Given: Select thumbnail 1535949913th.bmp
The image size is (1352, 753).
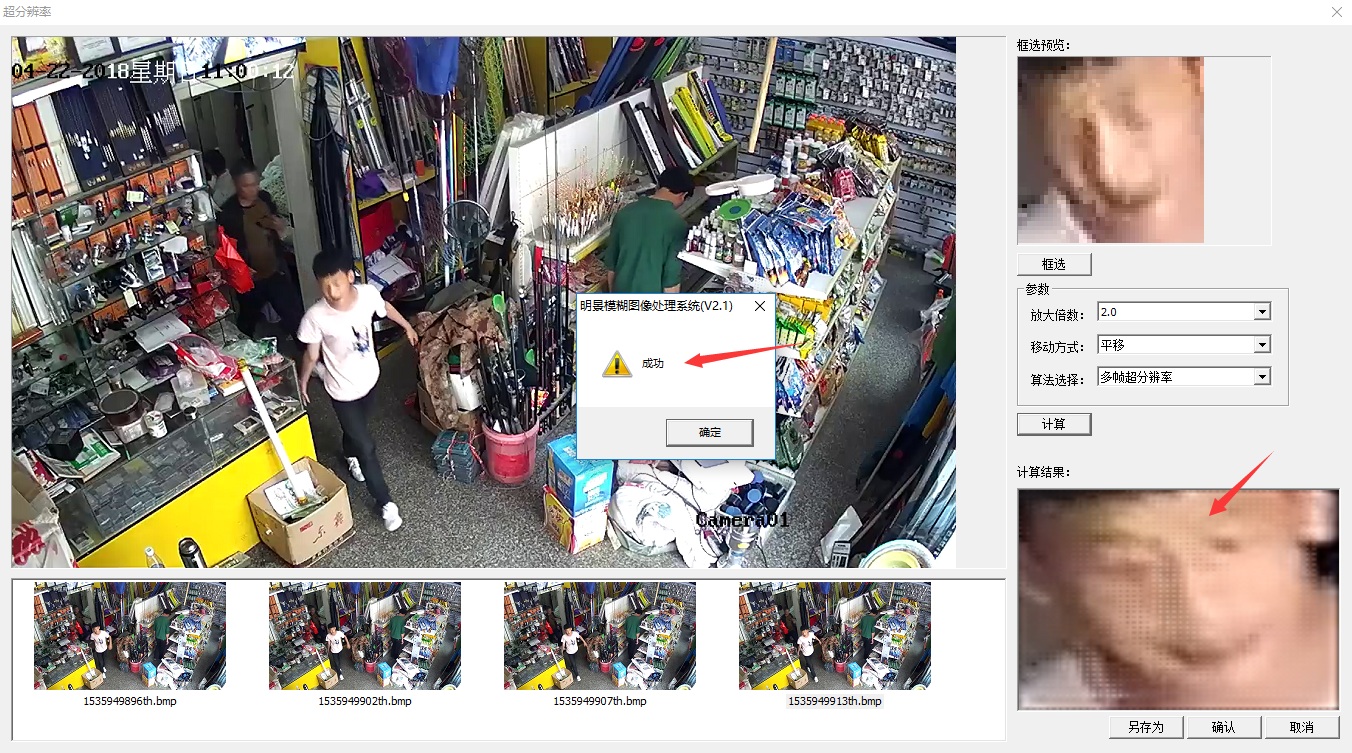Looking at the screenshot, I should [x=835, y=637].
